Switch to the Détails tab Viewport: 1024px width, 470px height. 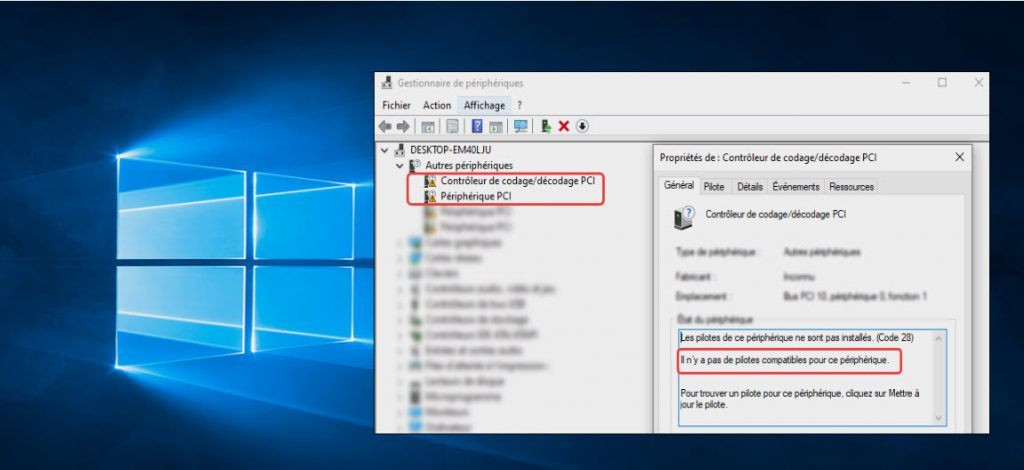[x=750, y=187]
